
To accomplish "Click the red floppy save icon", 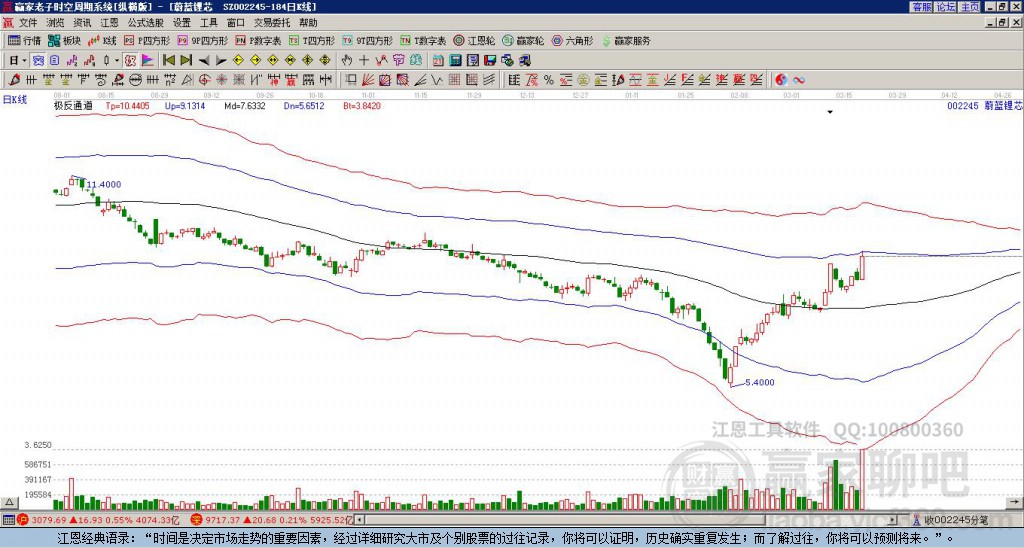I will [490, 61].
